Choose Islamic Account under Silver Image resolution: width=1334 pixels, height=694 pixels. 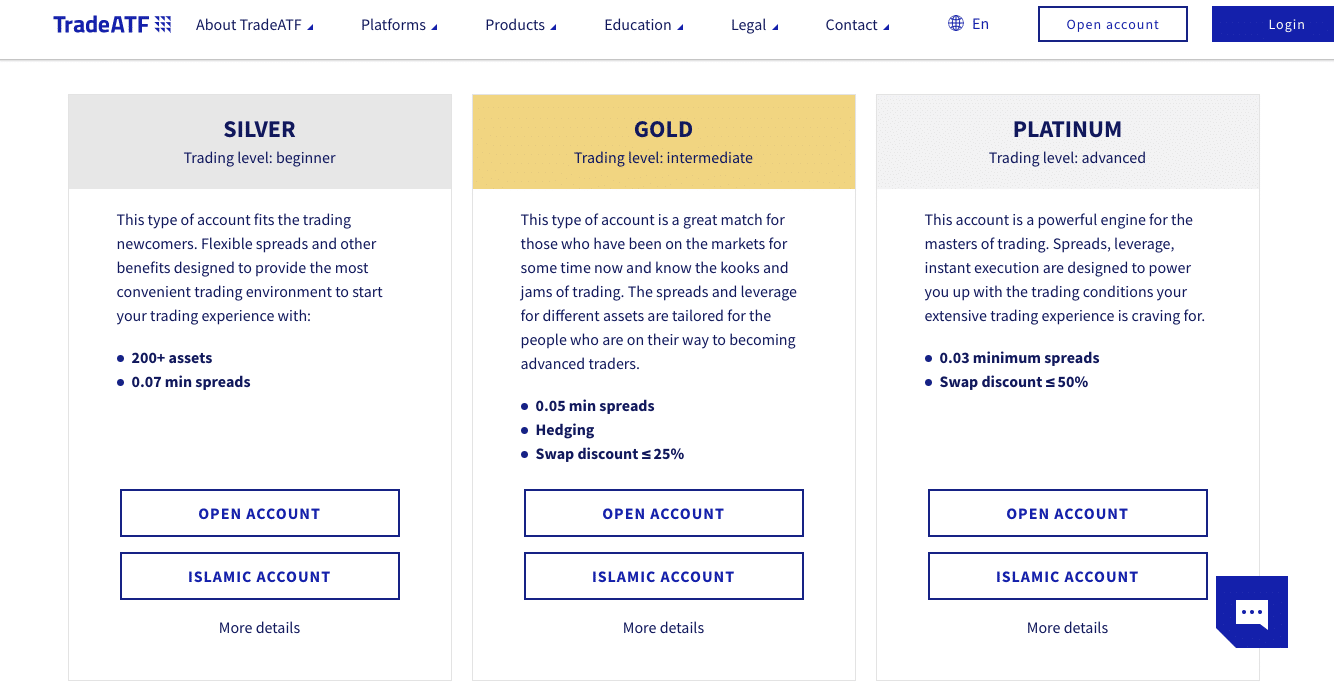tap(260, 576)
